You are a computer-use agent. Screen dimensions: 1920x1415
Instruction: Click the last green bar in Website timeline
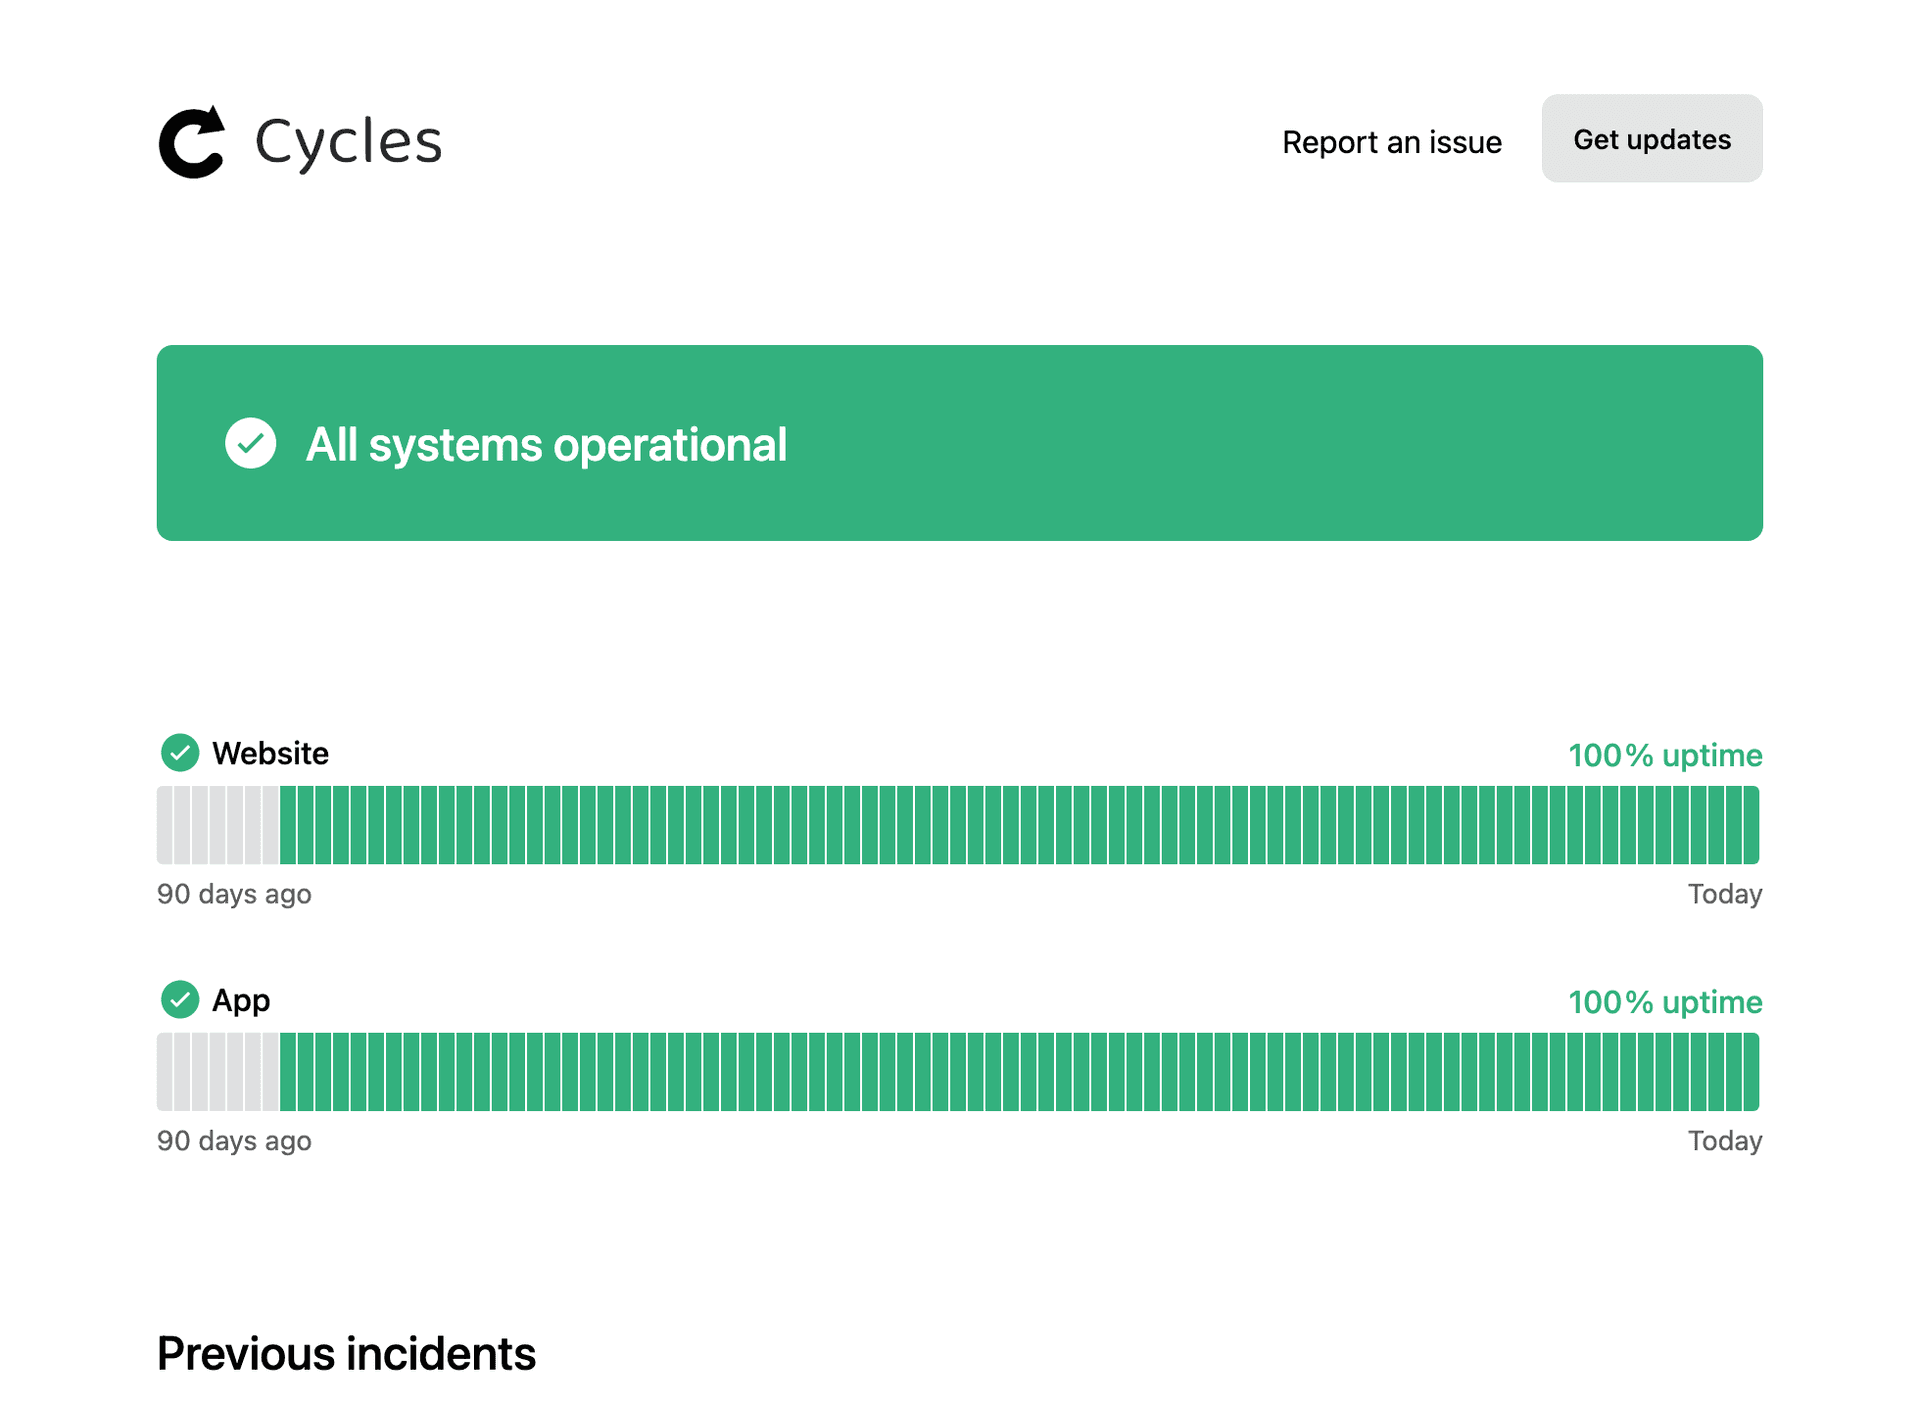click(1751, 825)
